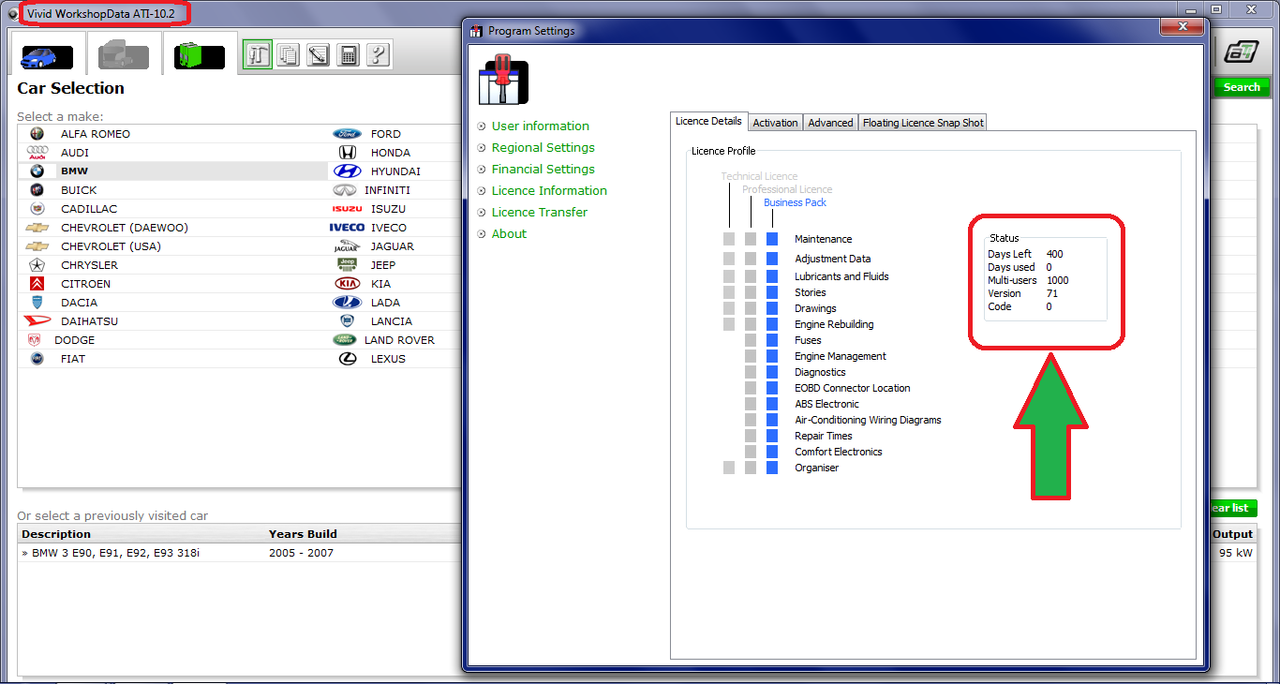Screen dimensions: 1280x684
Task: Click the Isuzu logo icon
Action: (x=347, y=209)
